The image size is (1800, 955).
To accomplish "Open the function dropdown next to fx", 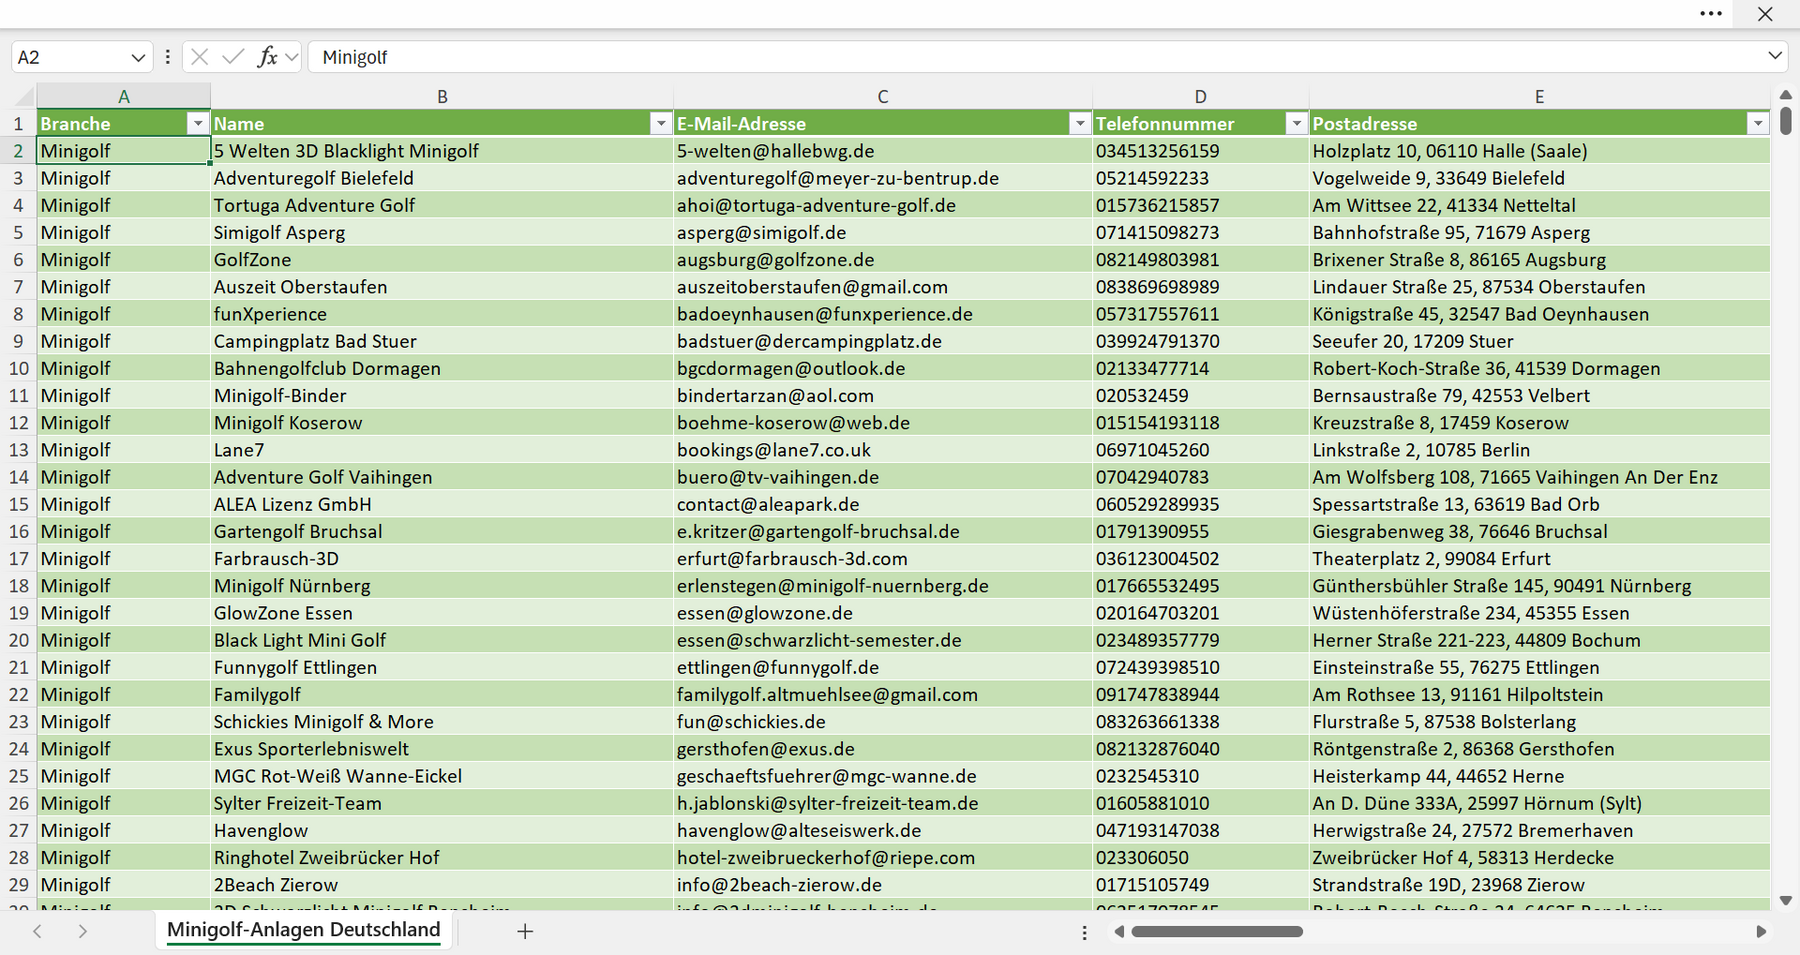I will coord(291,57).
